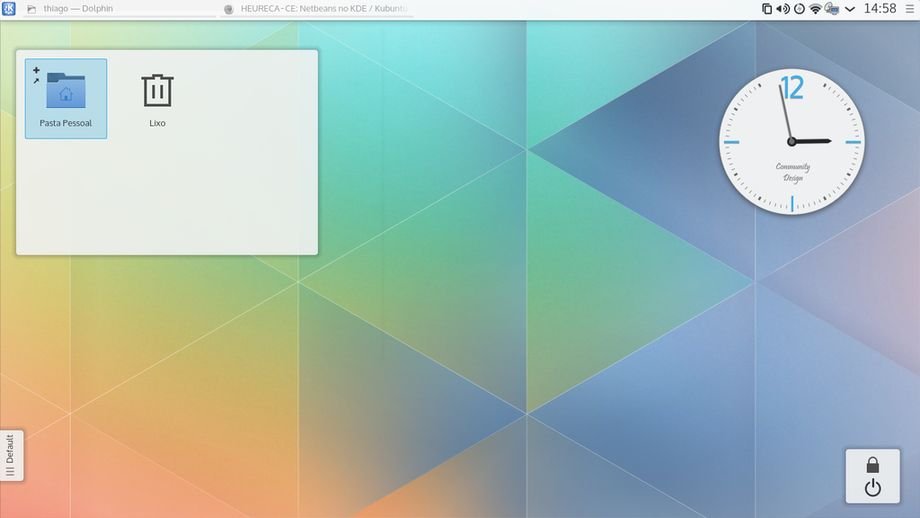This screenshot has width=920, height=518.
Task: Click the circular update notifier tray icon
Action: coord(799,9)
